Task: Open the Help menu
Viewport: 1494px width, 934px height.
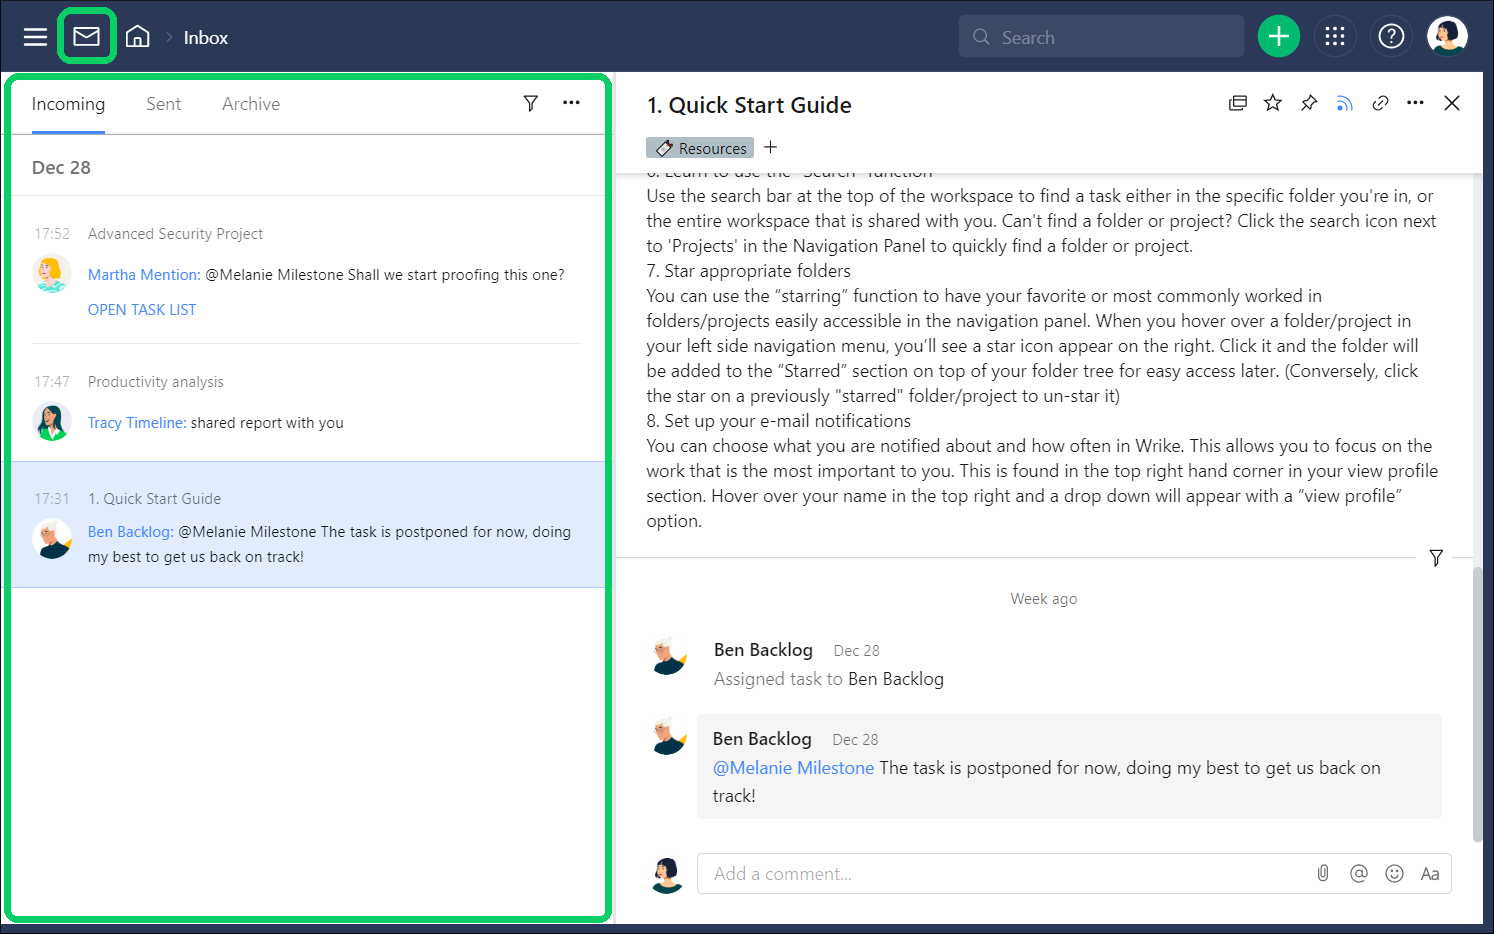Action: pyautogui.click(x=1391, y=36)
